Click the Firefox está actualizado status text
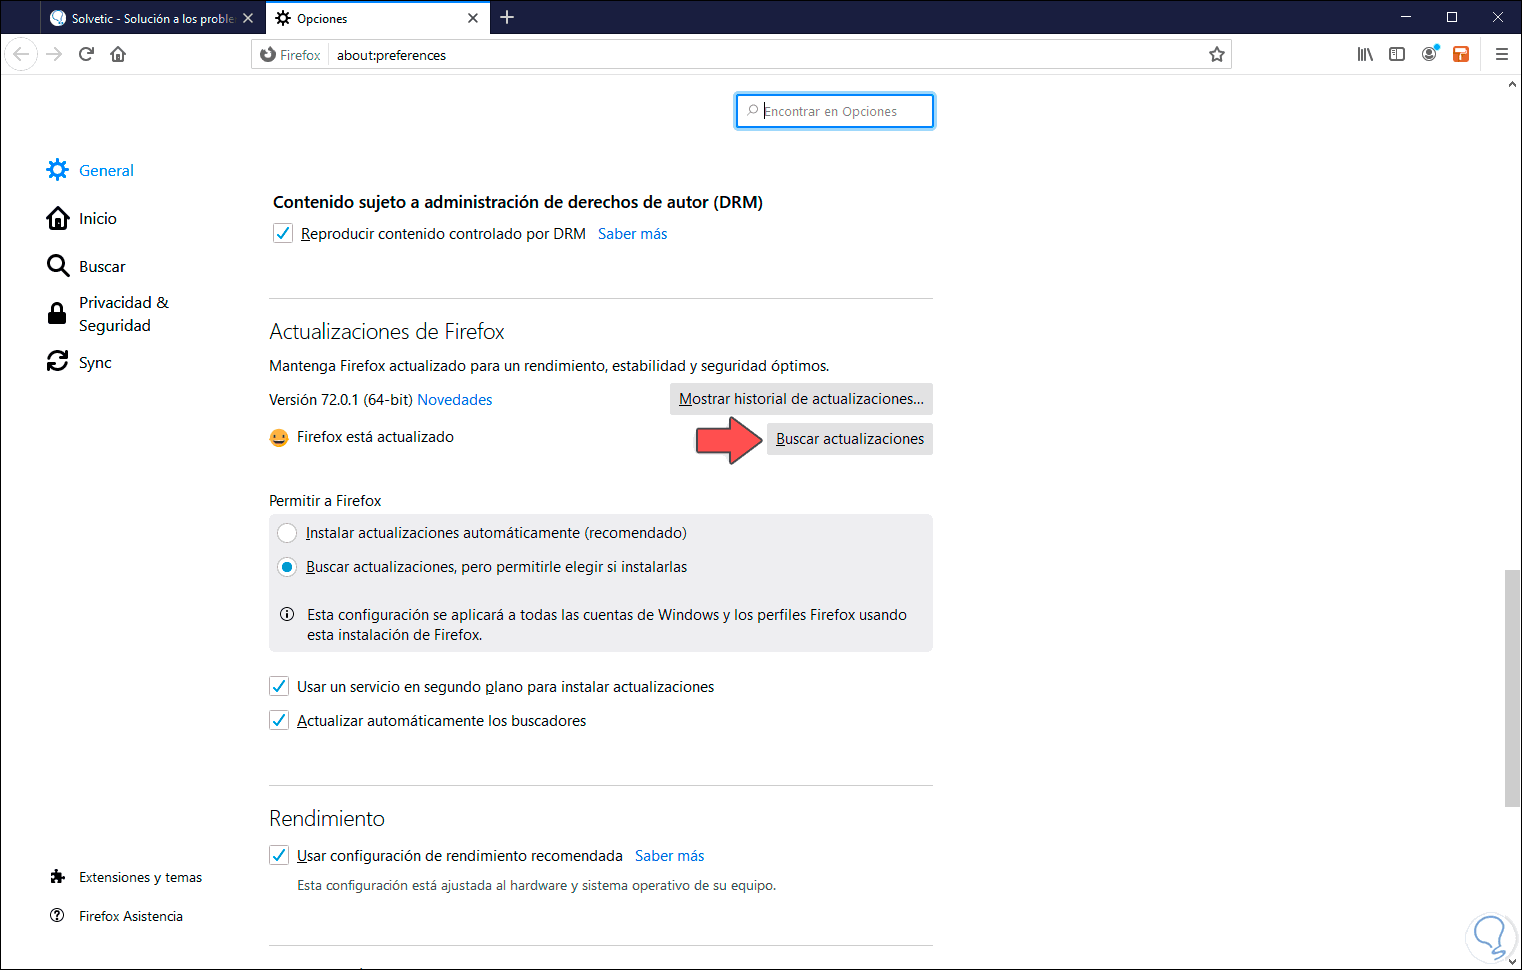 pyautogui.click(x=375, y=437)
